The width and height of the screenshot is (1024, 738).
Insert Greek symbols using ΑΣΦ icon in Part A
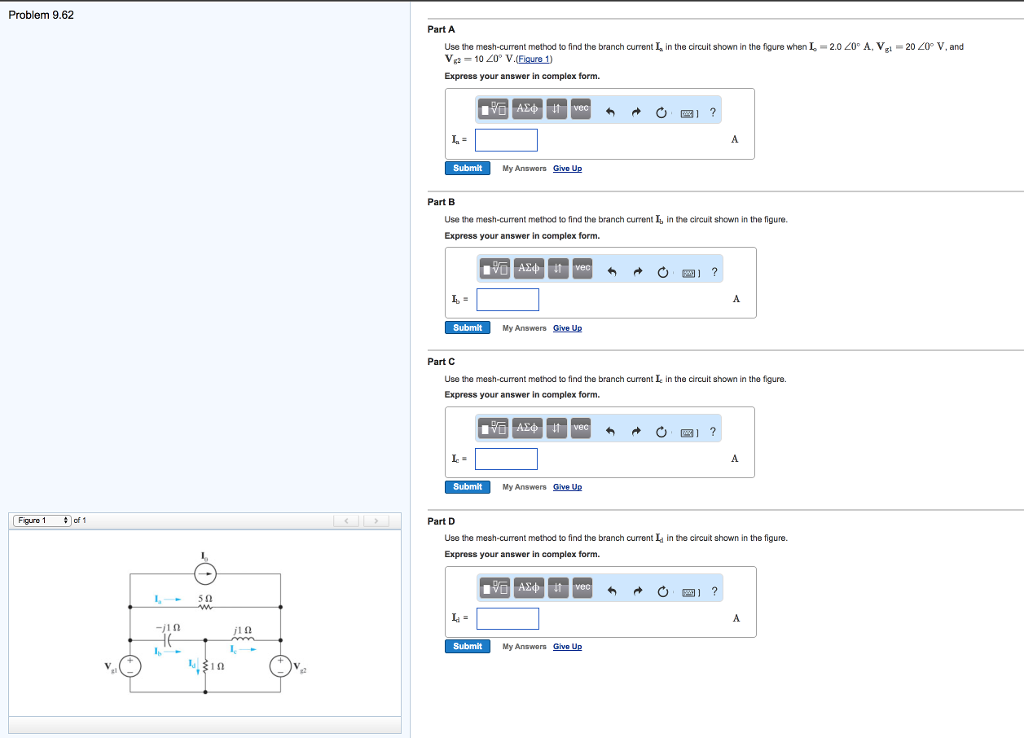[x=527, y=110]
